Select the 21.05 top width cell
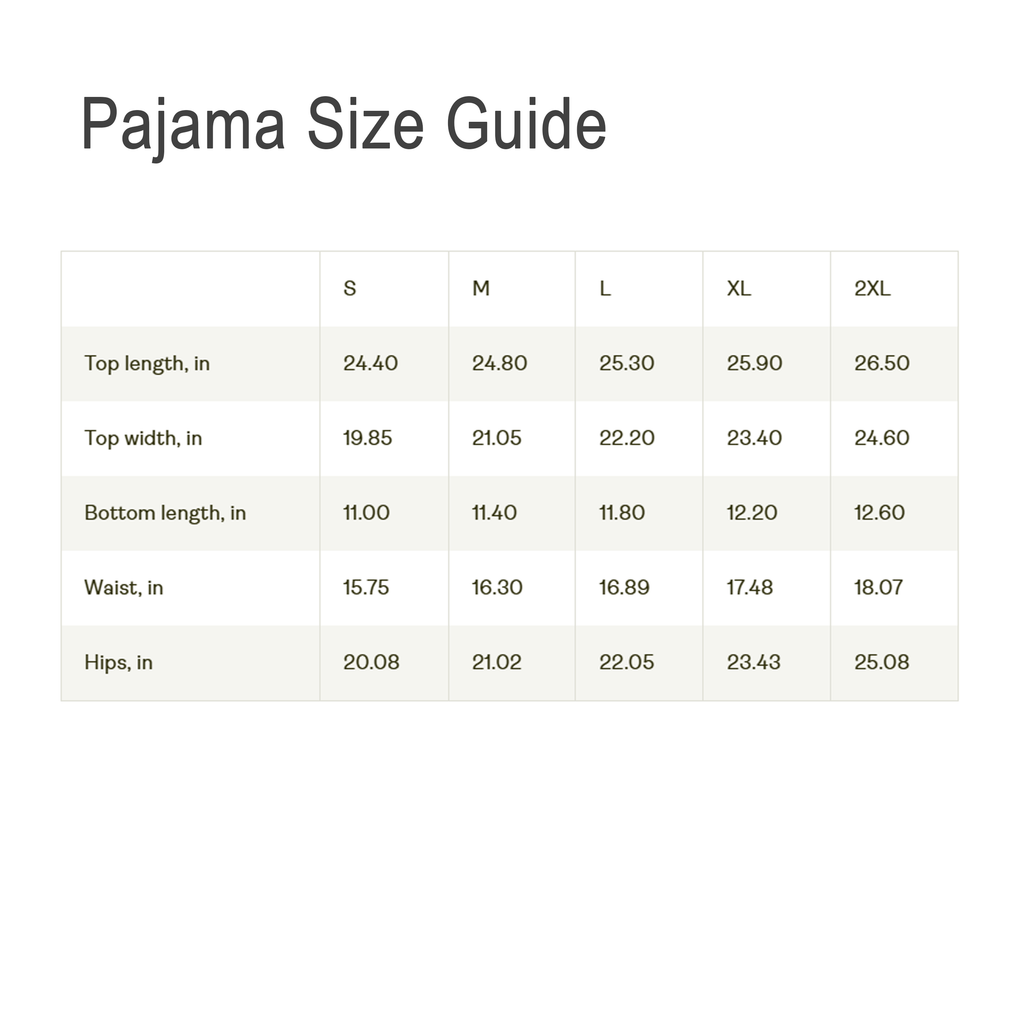Screen dimensions: 1024x1024 pyautogui.click(x=497, y=438)
